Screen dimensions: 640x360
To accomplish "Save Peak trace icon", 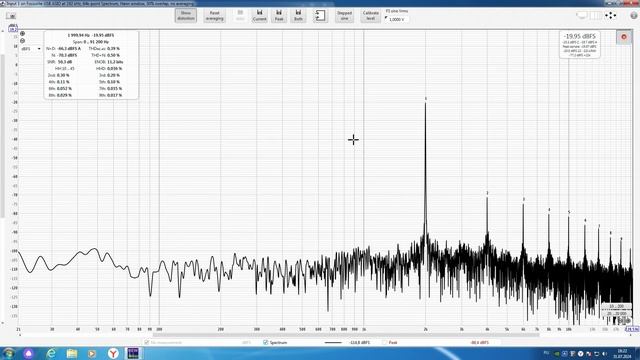I will pyautogui.click(x=279, y=16).
